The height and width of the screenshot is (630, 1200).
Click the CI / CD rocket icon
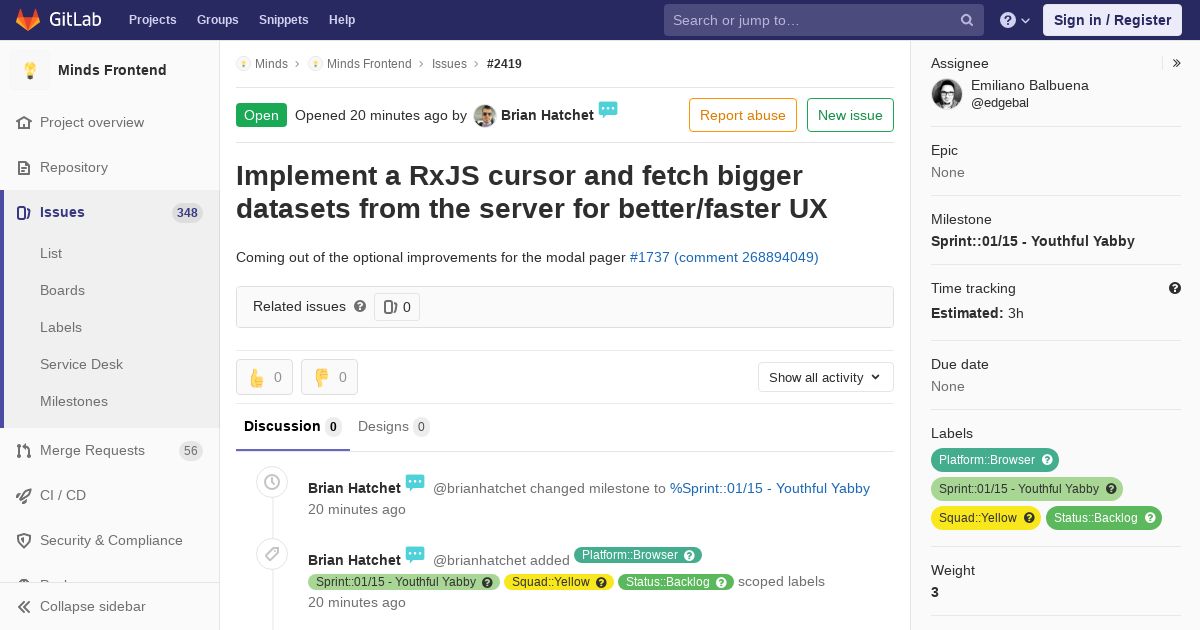point(24,495)
